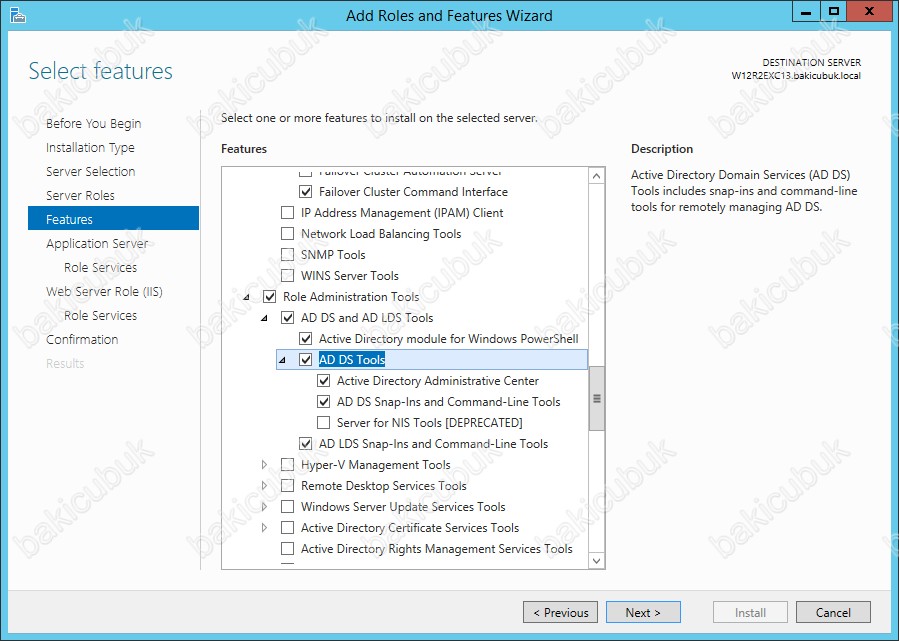Tick the SNMP Tools checkbox
The width and height of the screenshot is (899, 641).
(287, 255)
